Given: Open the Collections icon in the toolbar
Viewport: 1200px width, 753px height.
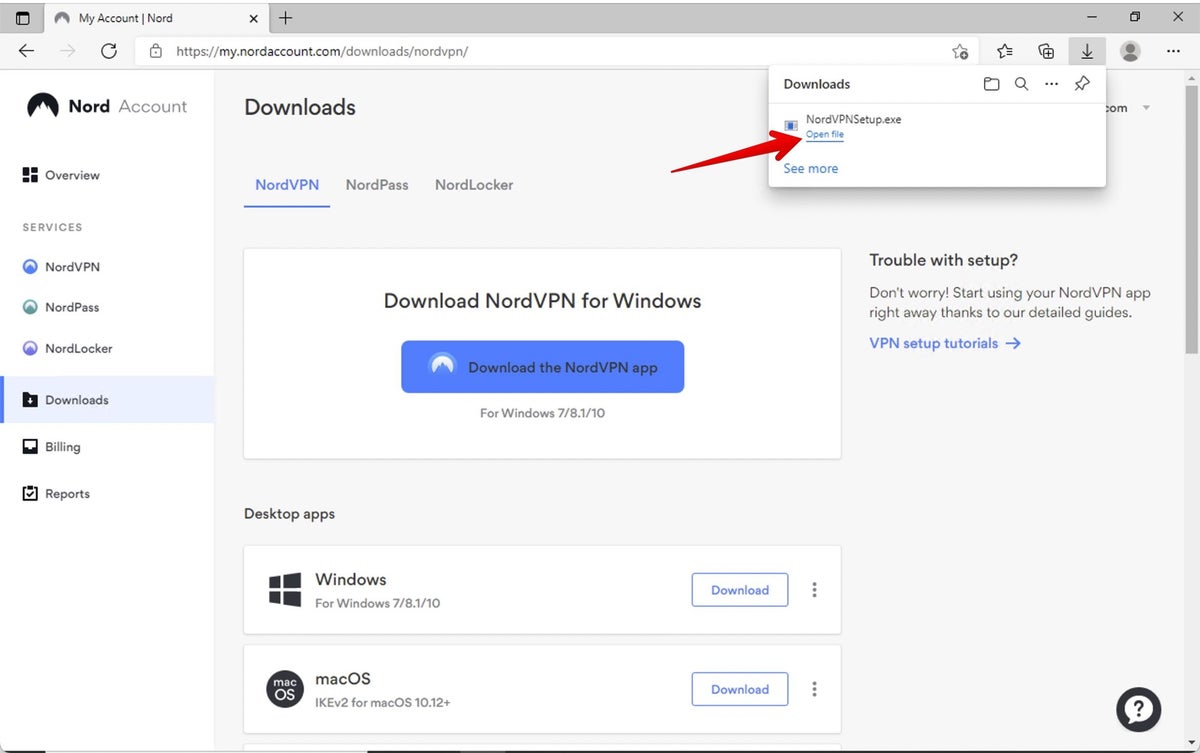Looking at the screenshot, I should pyautogui.click(x=1046, y=51).
